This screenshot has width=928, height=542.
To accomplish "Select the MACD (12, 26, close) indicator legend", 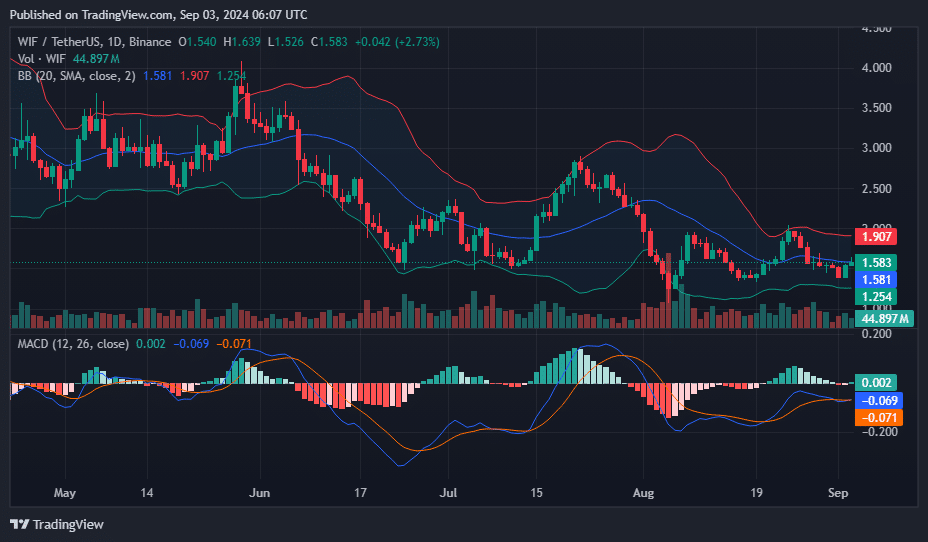I will (x=72, y=344).
